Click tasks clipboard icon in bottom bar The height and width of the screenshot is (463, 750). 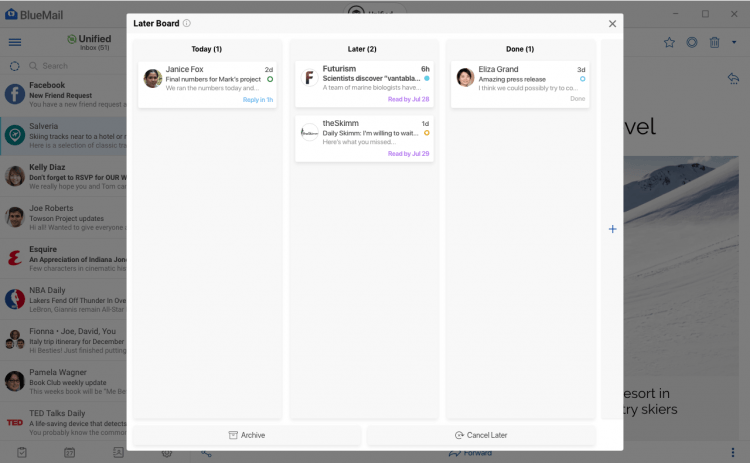22,452
